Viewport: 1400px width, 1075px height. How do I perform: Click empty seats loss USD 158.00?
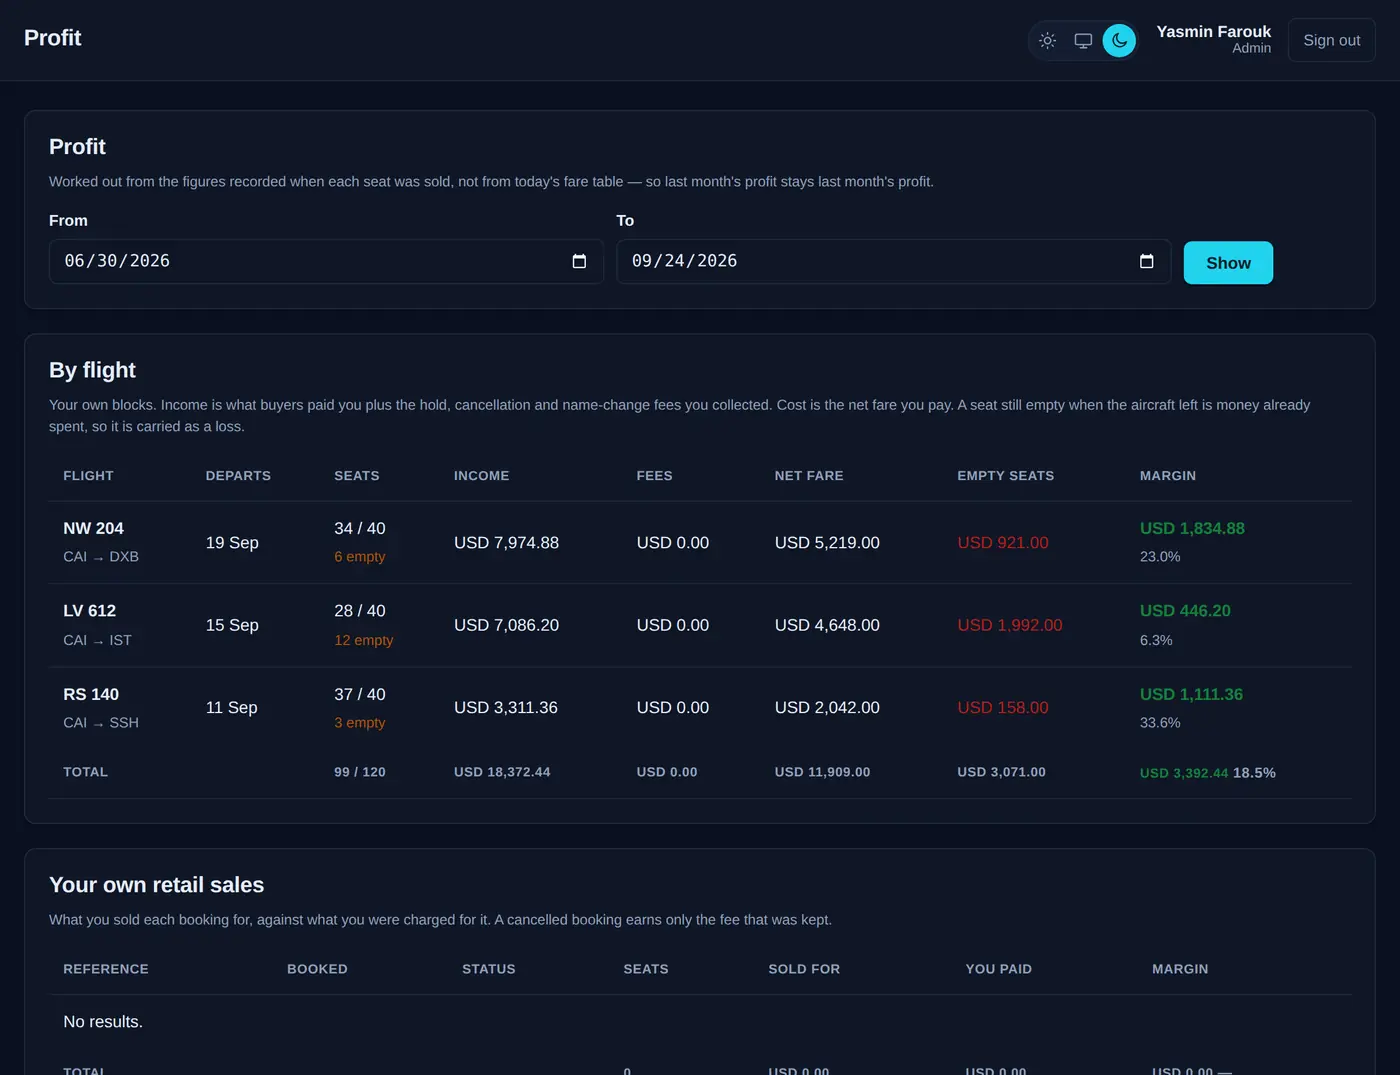[1002, 708]
